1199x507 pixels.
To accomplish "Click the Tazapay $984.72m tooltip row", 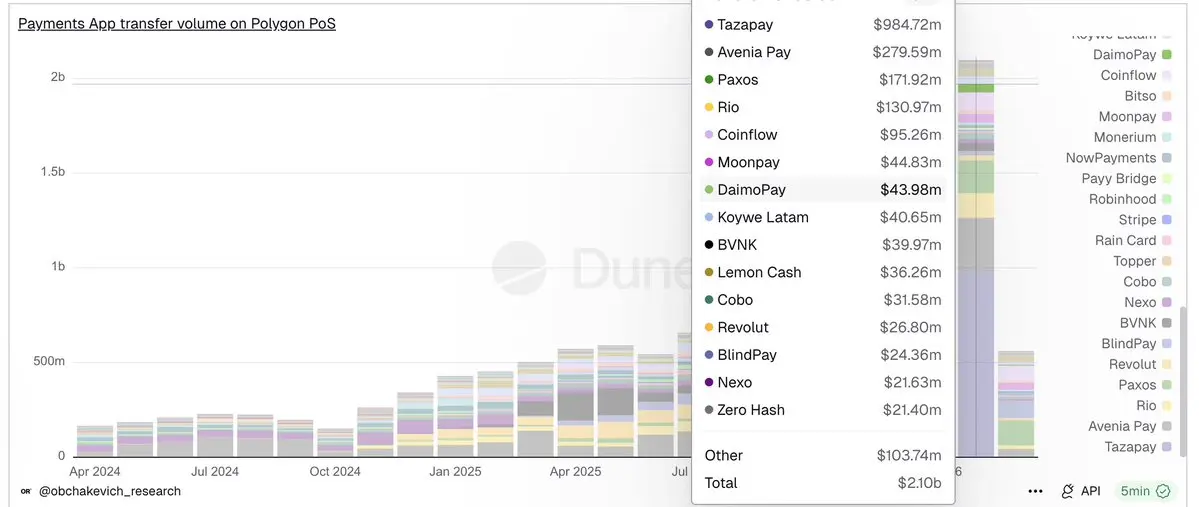I will pyautogui.click(x=823, y=25).
